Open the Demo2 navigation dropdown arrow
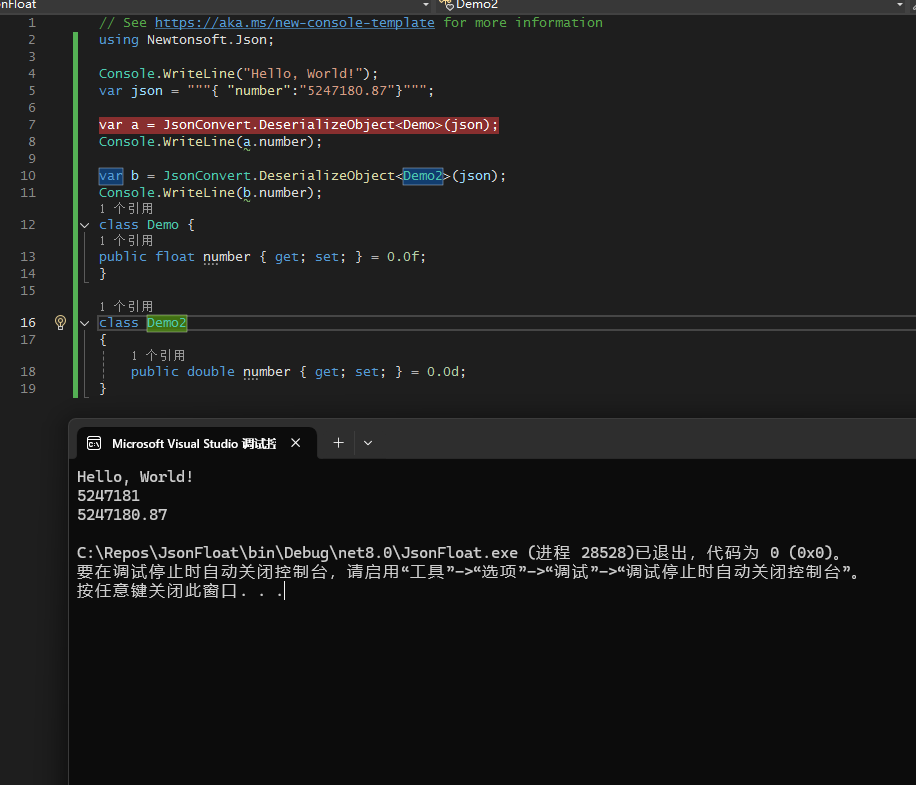 tap(900, 5)
